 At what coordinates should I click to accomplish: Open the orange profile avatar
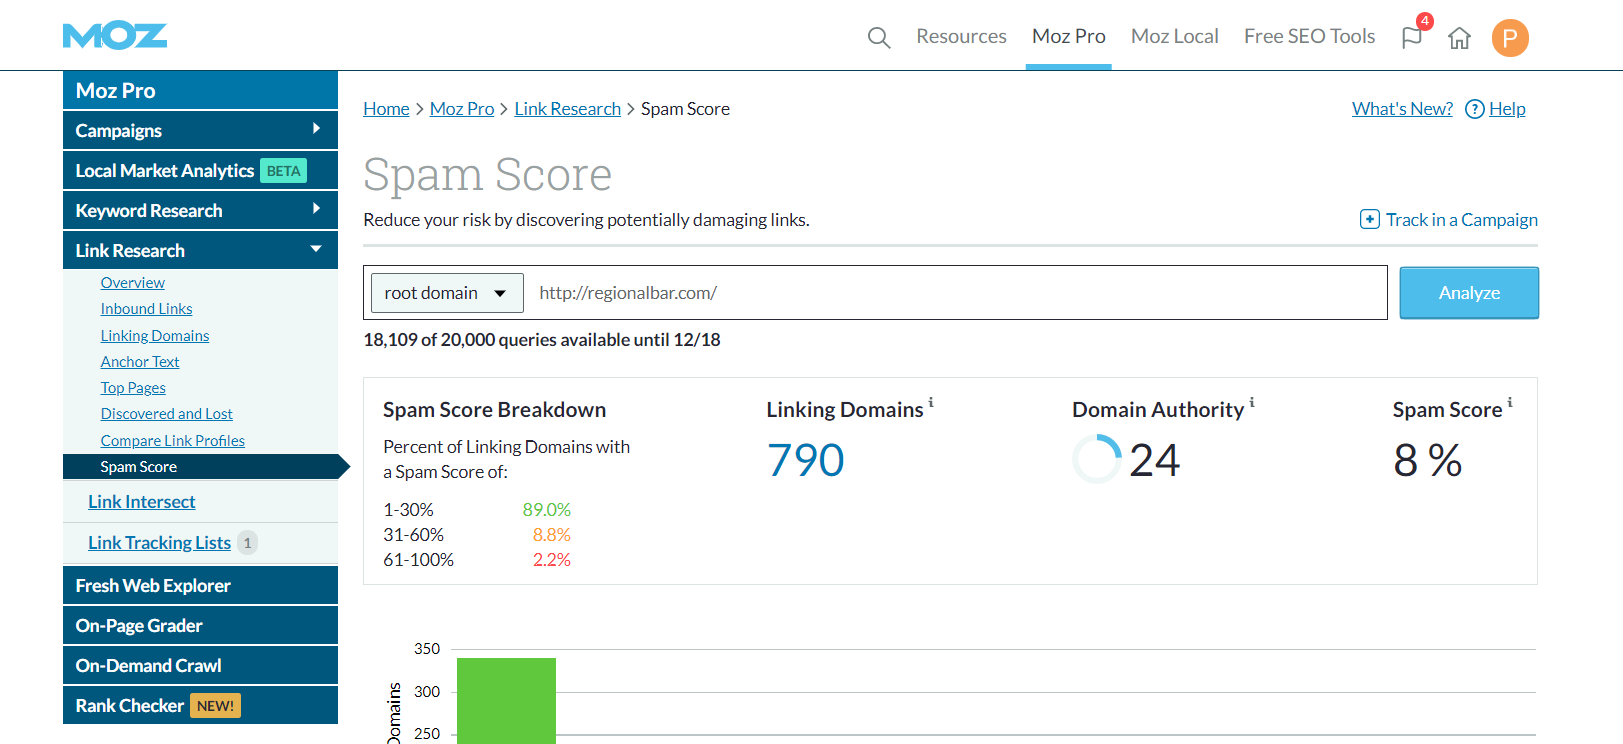[x=1509, y=38]
